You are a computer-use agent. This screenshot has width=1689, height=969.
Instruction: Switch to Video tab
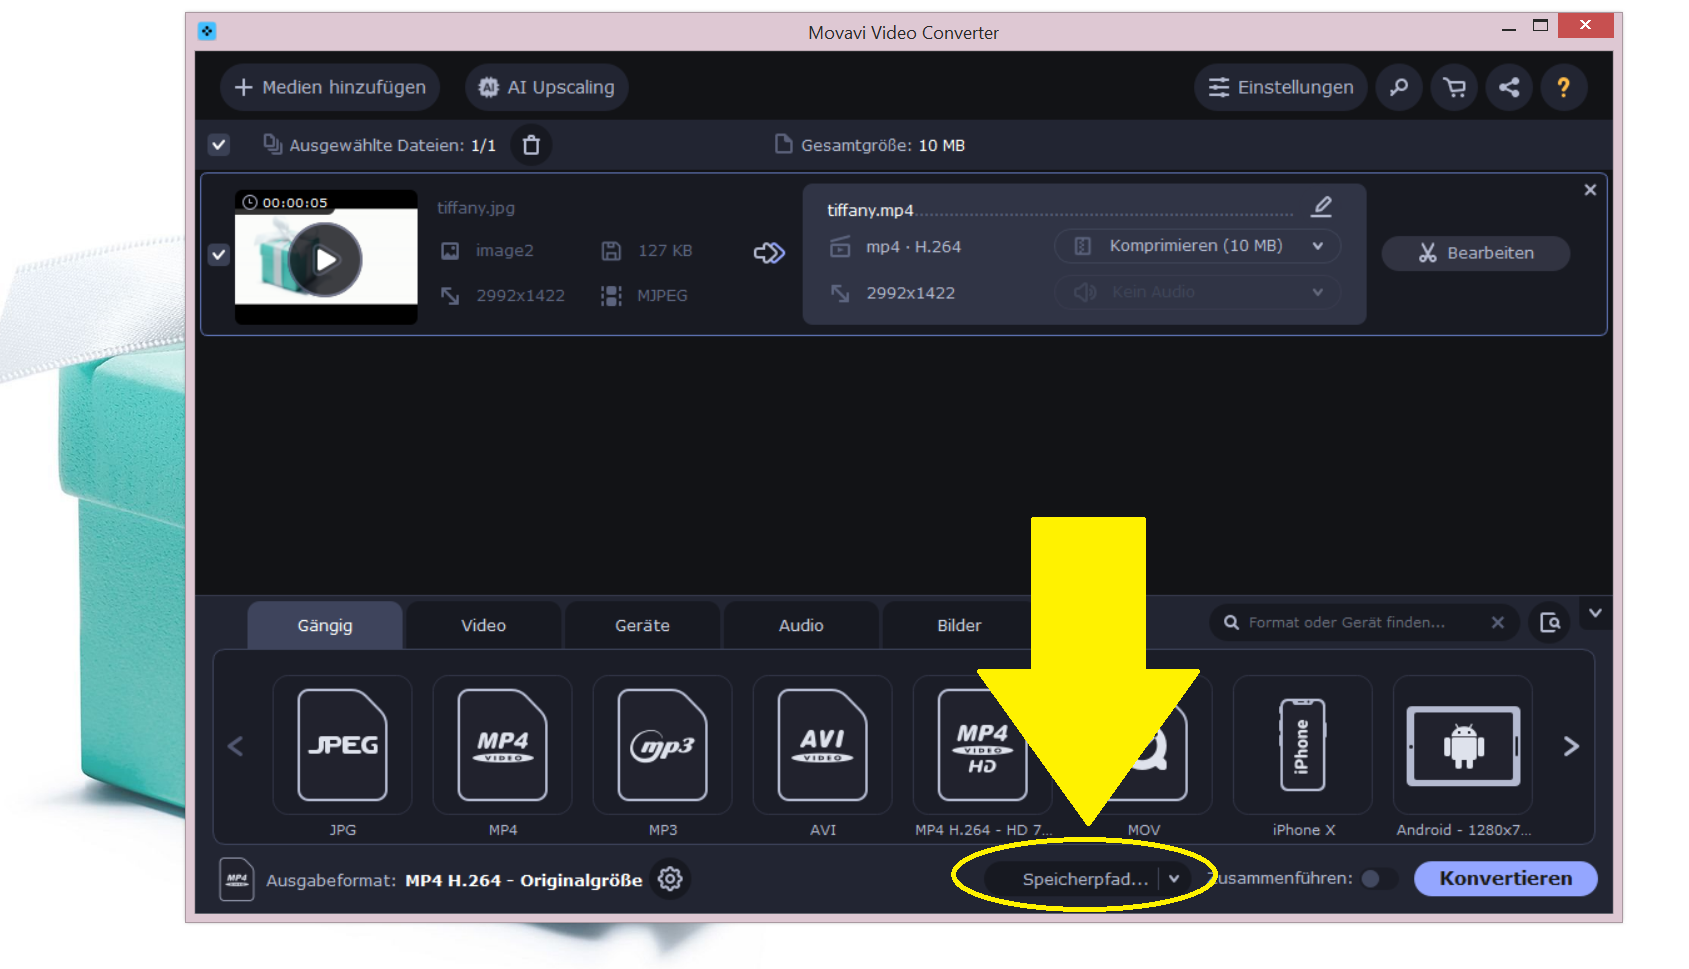pyautogui.click(x=483, y=625)
